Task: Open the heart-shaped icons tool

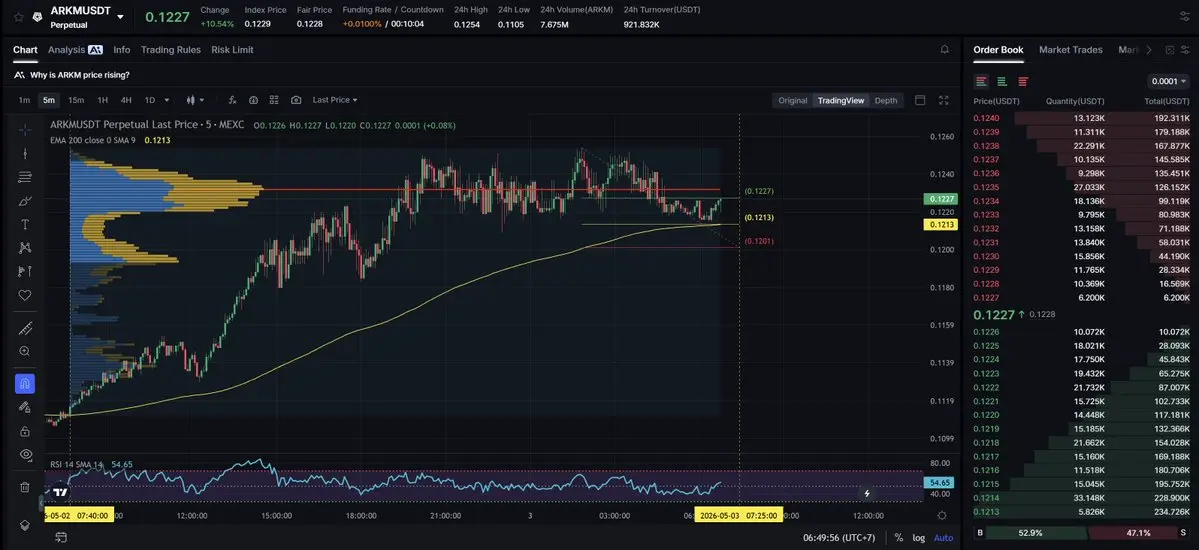Action: [x=24, y=295]
